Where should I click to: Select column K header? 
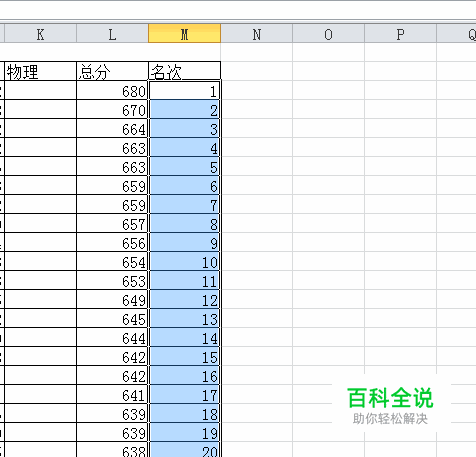click(x=40, y=33)
